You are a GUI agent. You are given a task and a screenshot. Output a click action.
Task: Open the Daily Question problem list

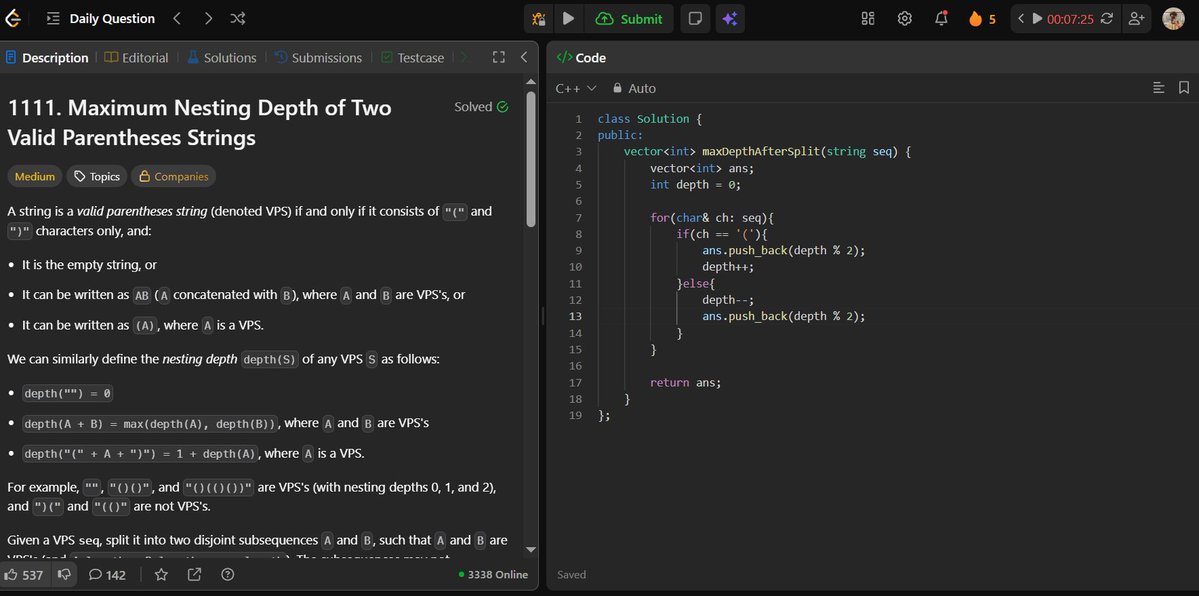click(x=100, y=18)
